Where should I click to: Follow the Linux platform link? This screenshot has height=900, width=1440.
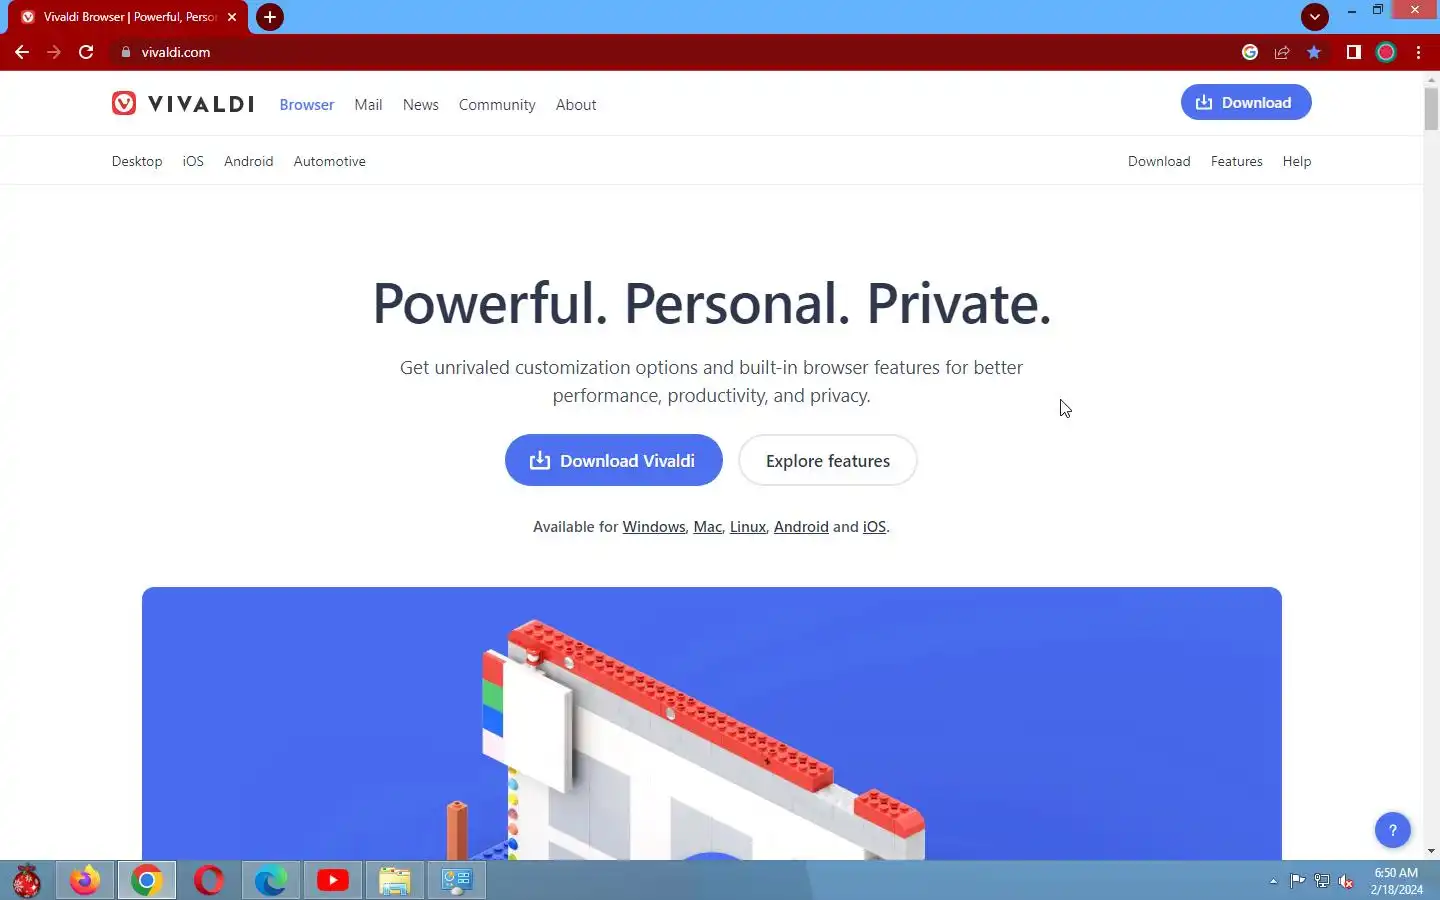(x=748, y=527)
